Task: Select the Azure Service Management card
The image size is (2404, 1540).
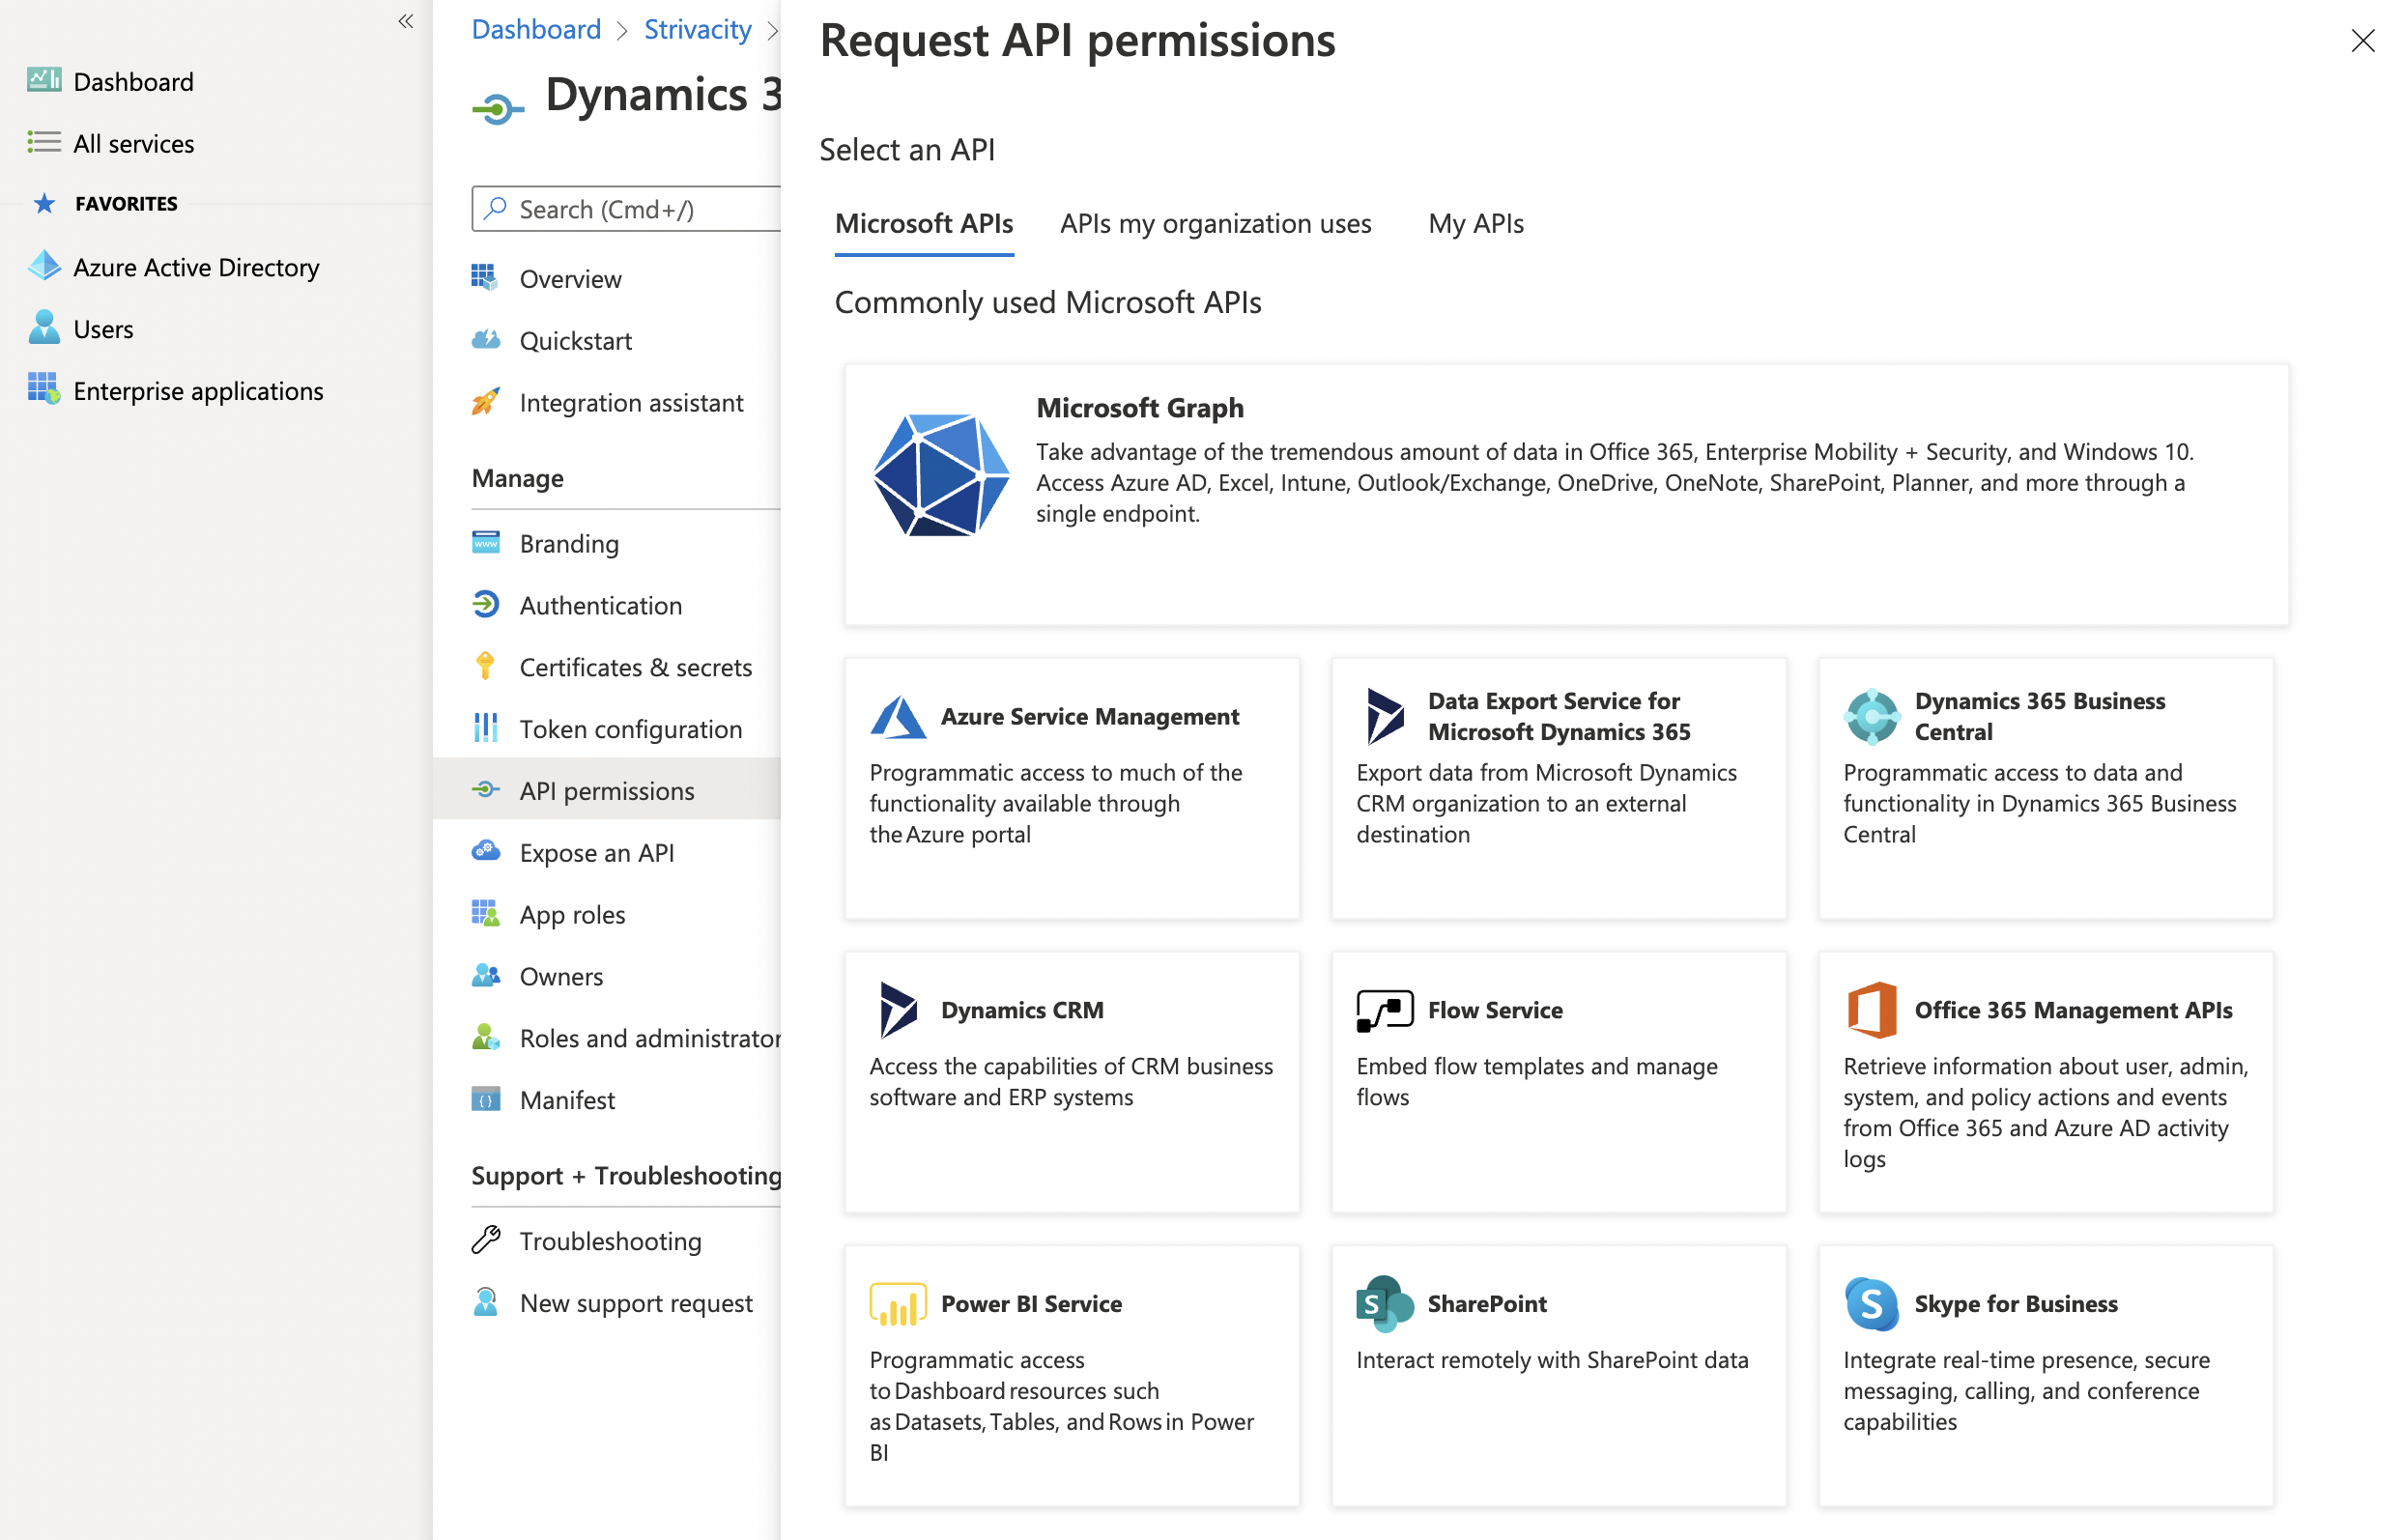Action: 1072,788
